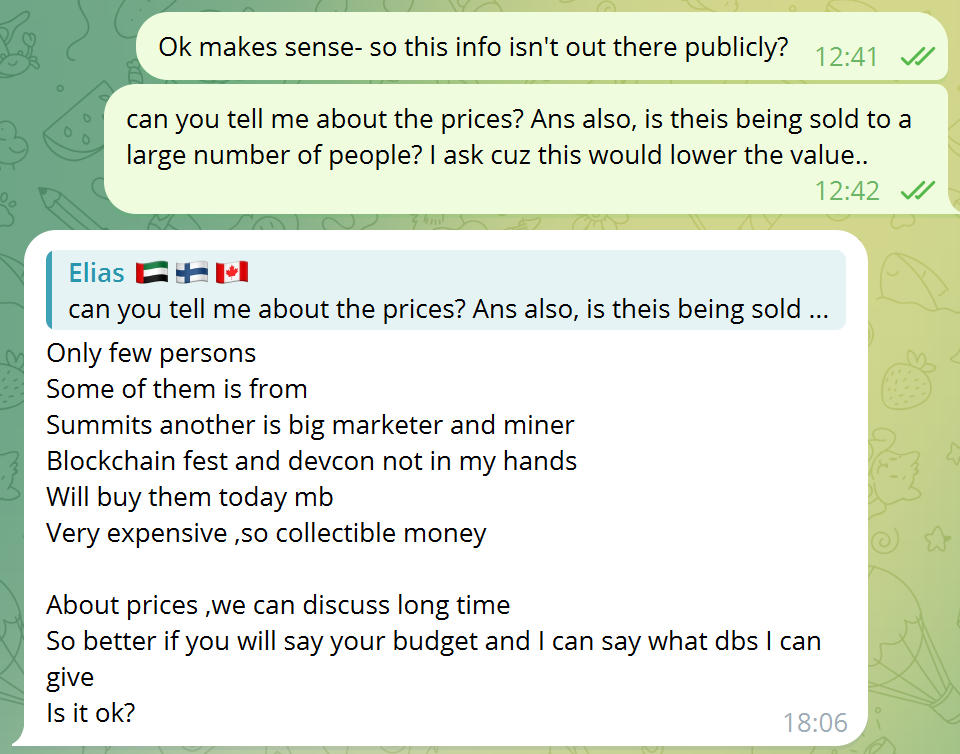960x754 pixels.
Task: Click the "Very expensive, so collectible money" line
Action: (266, 533)
